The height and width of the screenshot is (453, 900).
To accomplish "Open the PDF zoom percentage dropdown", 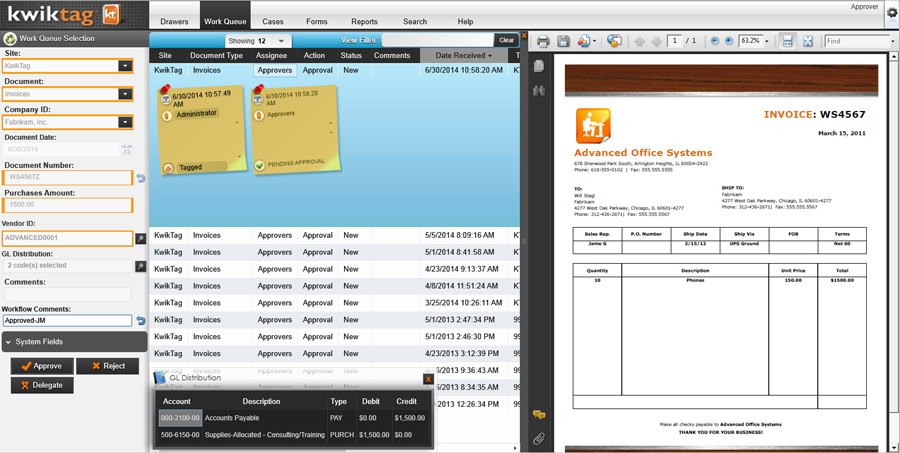I will [x=767, y=41].
